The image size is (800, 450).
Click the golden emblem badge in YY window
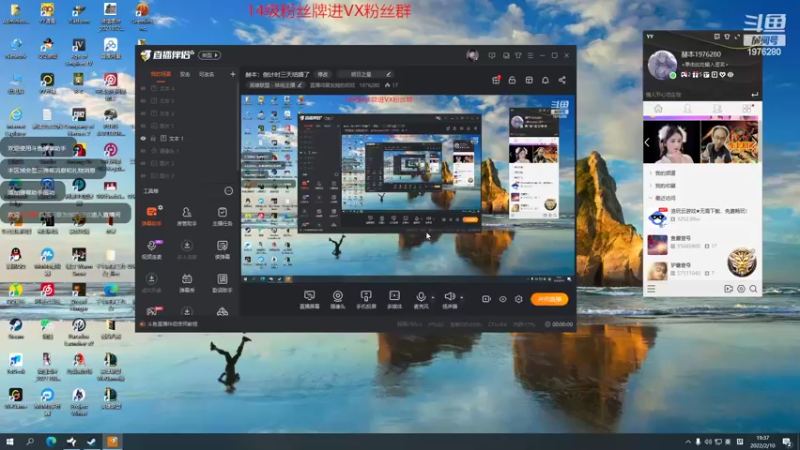point(741,262)
